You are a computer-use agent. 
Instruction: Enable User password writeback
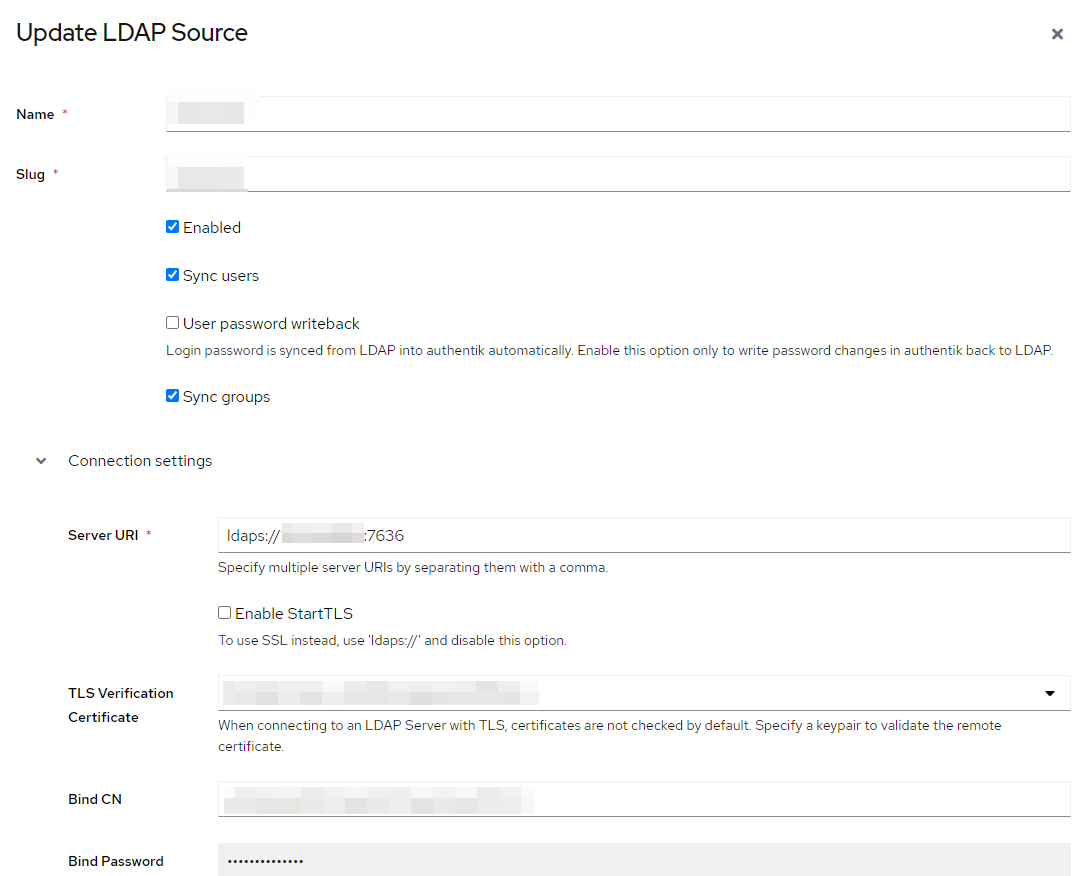click(x=172, y=322)
